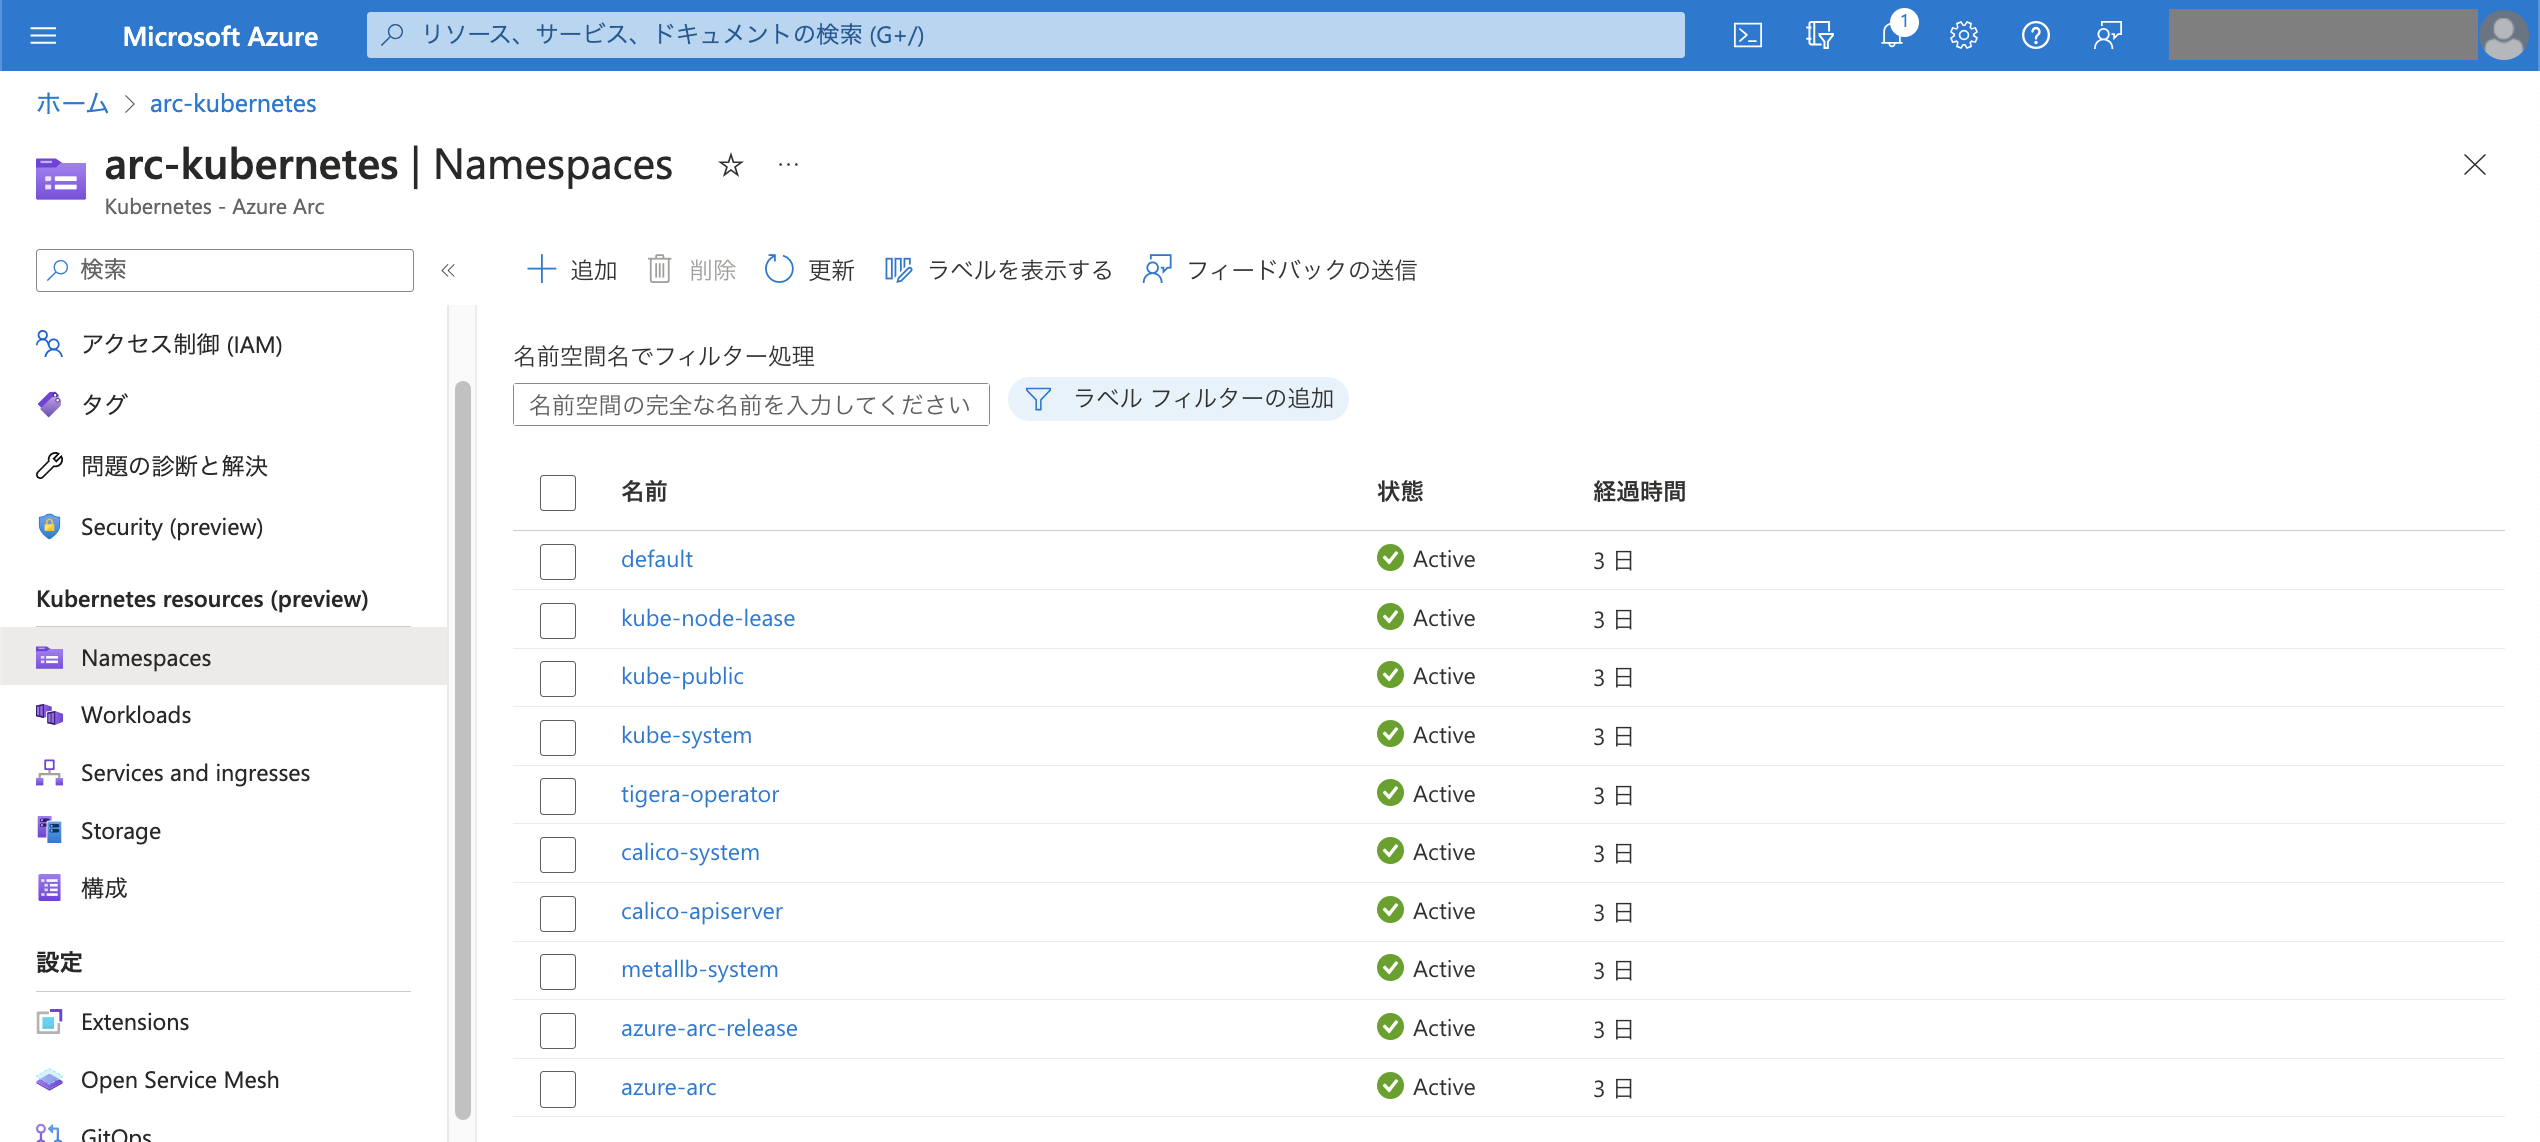Viewport: 2540px width, 1142px height.
Task: Check the azure-arc row
Action: click(558, 1089)
